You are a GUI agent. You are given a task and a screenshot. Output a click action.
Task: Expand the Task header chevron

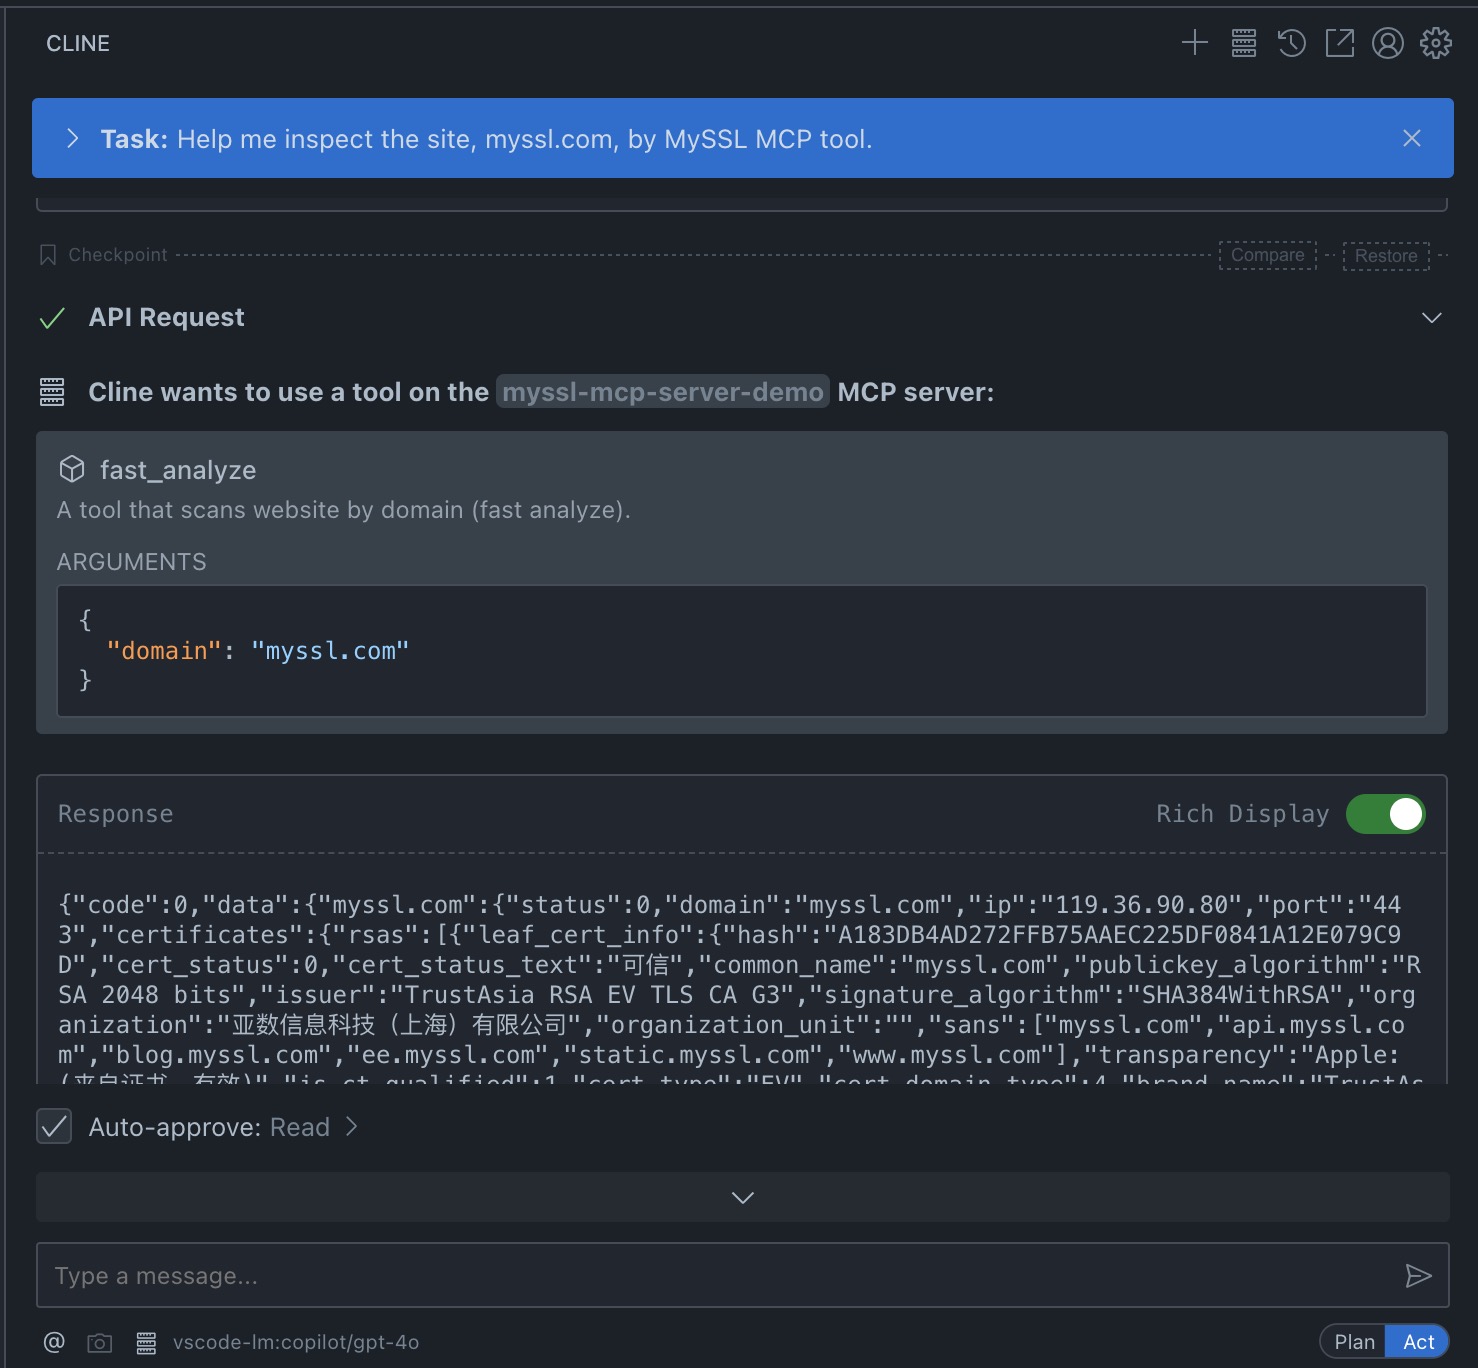(72, 138)
